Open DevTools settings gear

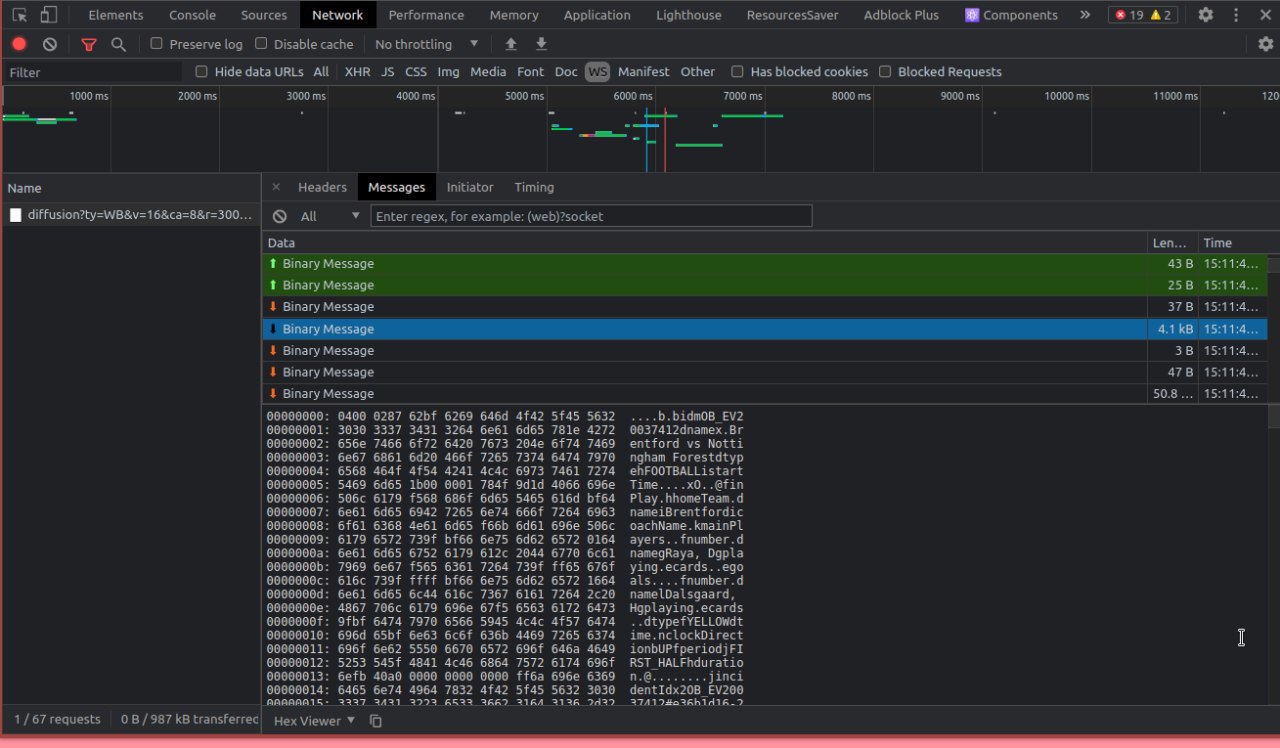pyautogui.click(x=1206, y=15)
